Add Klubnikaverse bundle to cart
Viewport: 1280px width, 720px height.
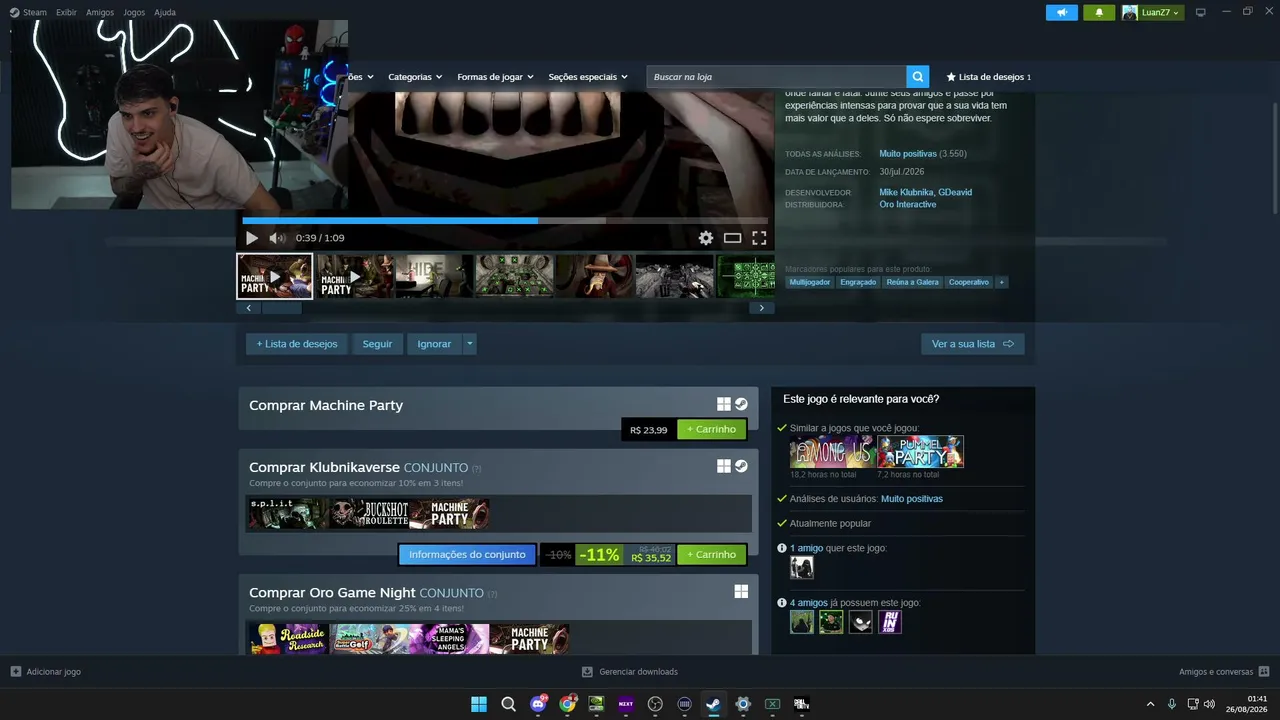click(711, 554)
